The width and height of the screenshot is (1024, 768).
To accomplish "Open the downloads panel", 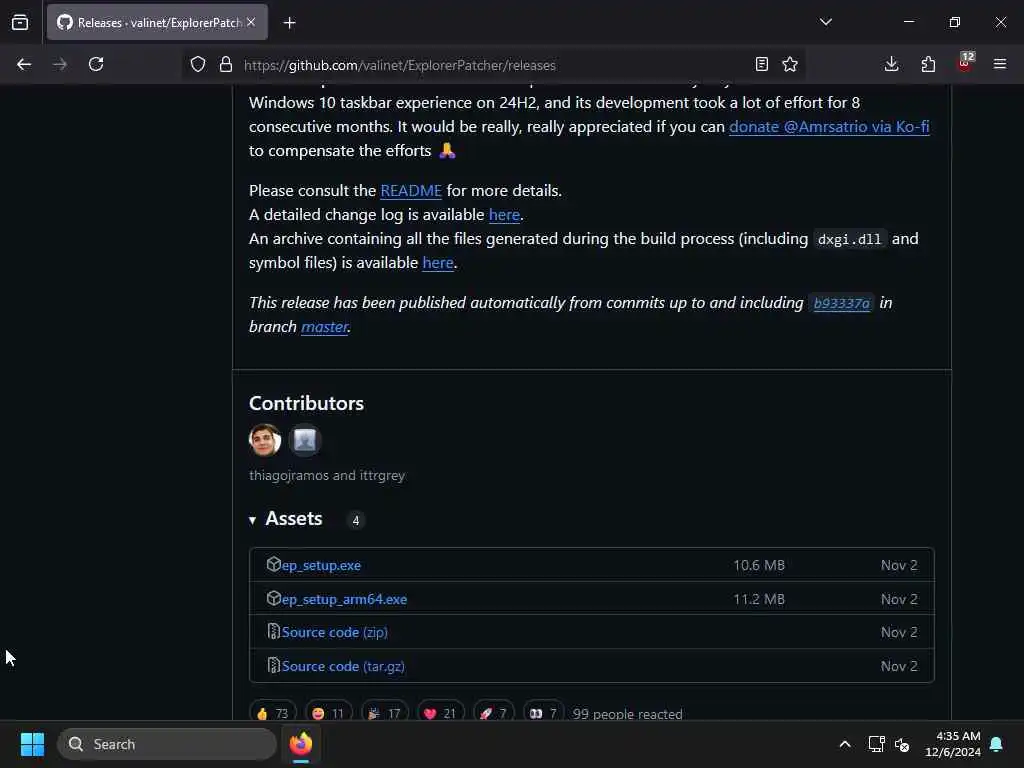I will coord(891,64).
